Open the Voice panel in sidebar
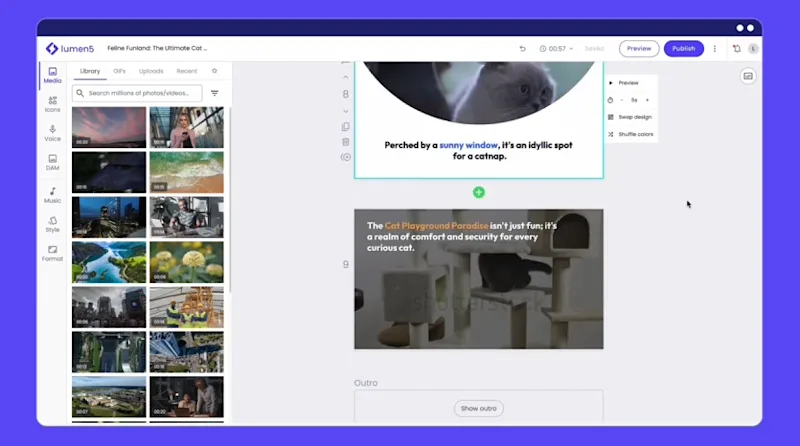This screenshot has height=446, width=800. pos(53,133)
